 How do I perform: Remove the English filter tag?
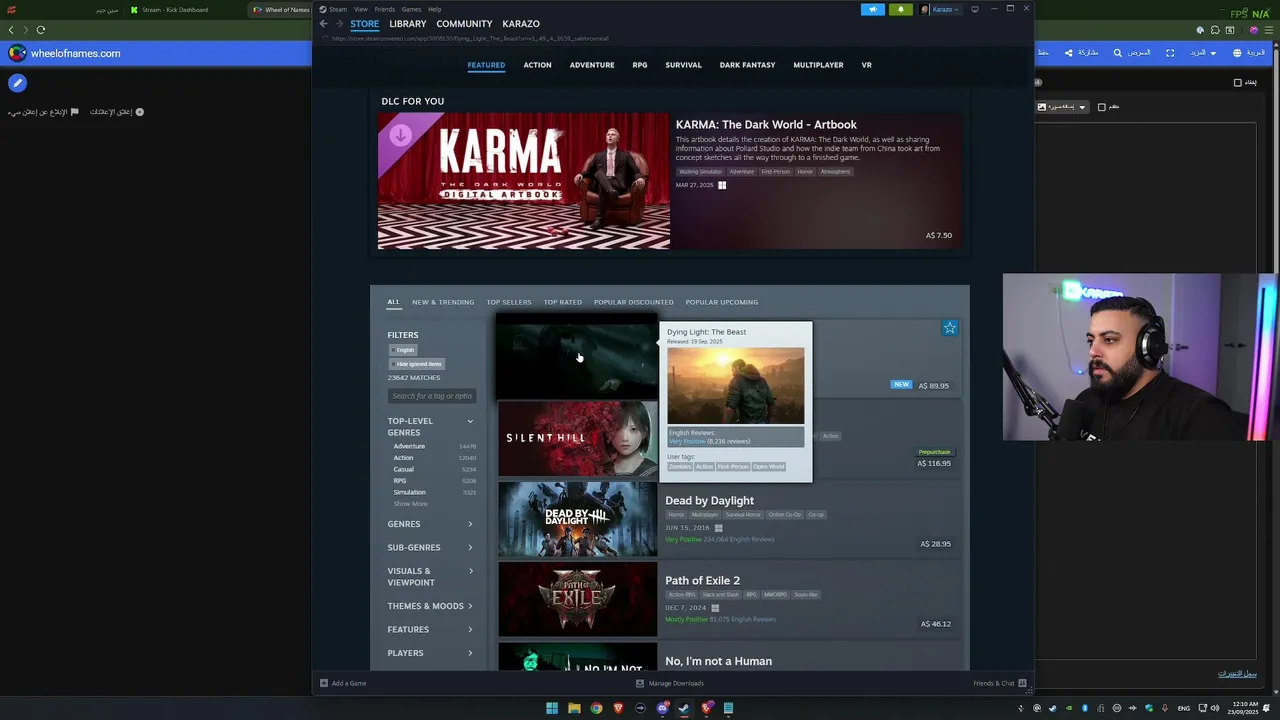(x=403, y=350)
